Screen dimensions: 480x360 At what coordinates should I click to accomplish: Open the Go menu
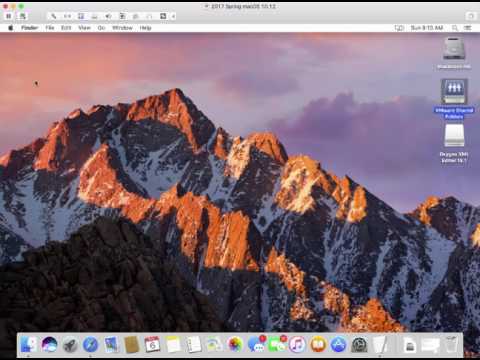point(101,28)
